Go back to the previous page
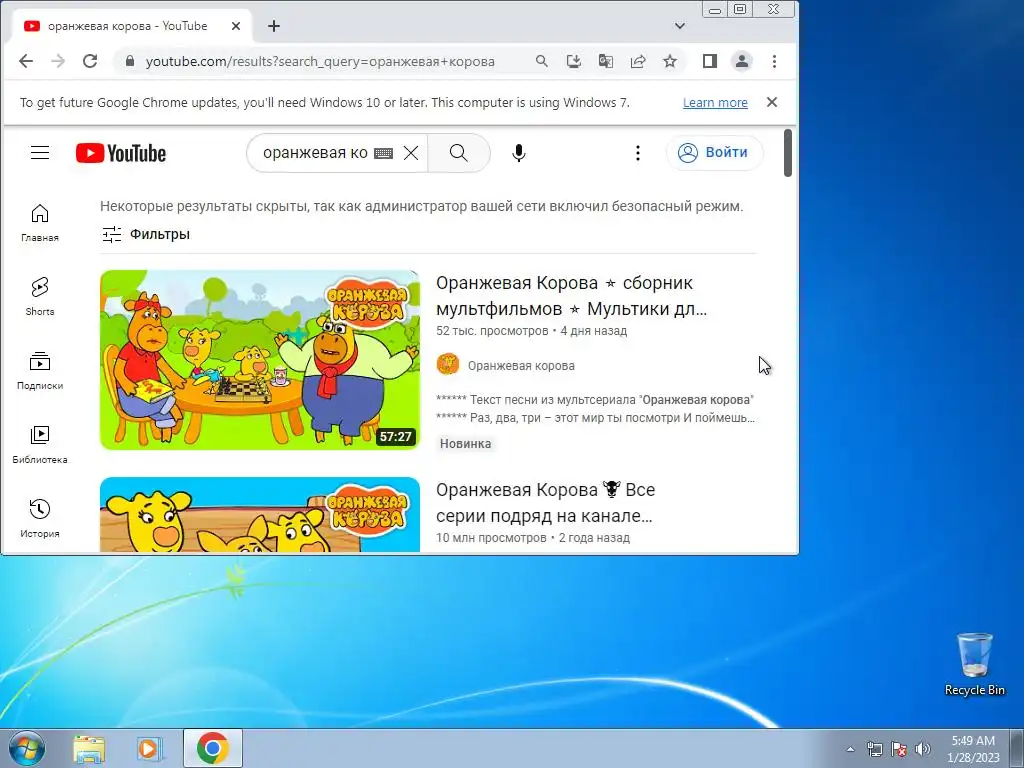The height and width of the screenshot is (768, 1024). click(25, 61)
